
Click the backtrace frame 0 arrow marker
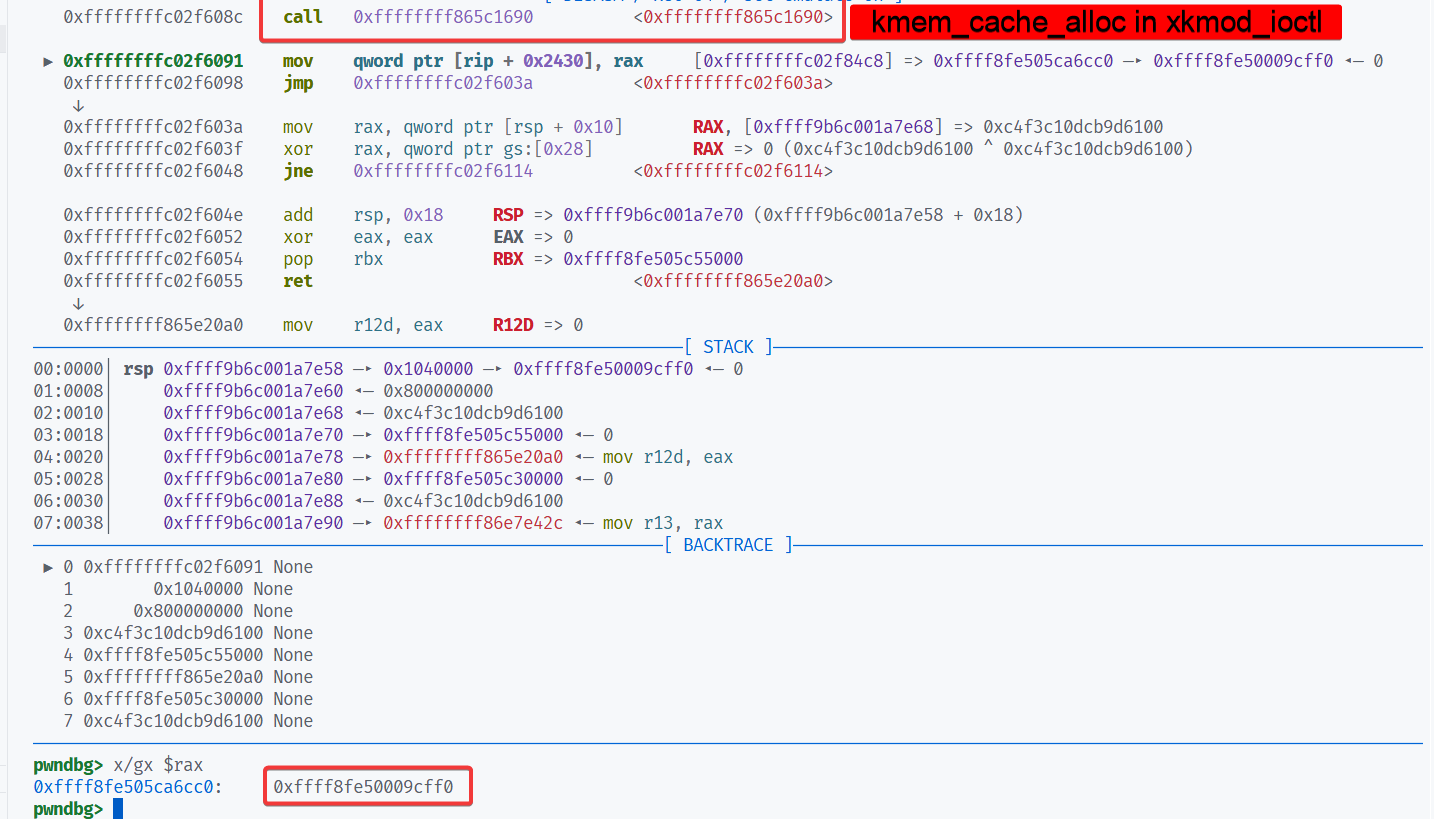point(48,567)
